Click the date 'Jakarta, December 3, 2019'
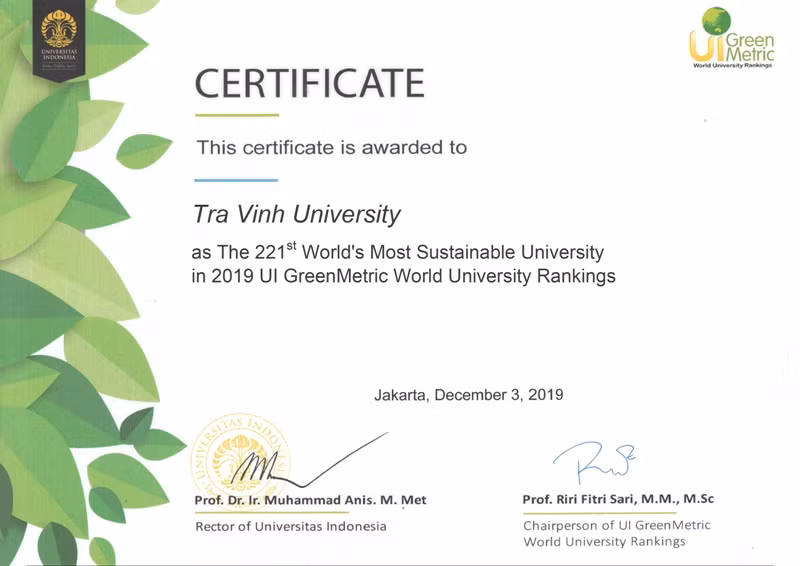This screenshot has height=566, width=800. tap(468, 394)
